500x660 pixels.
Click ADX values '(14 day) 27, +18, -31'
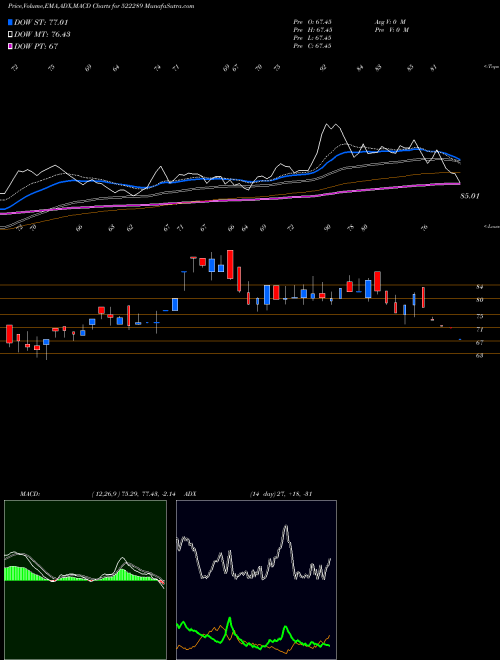(x=280, y=493)
